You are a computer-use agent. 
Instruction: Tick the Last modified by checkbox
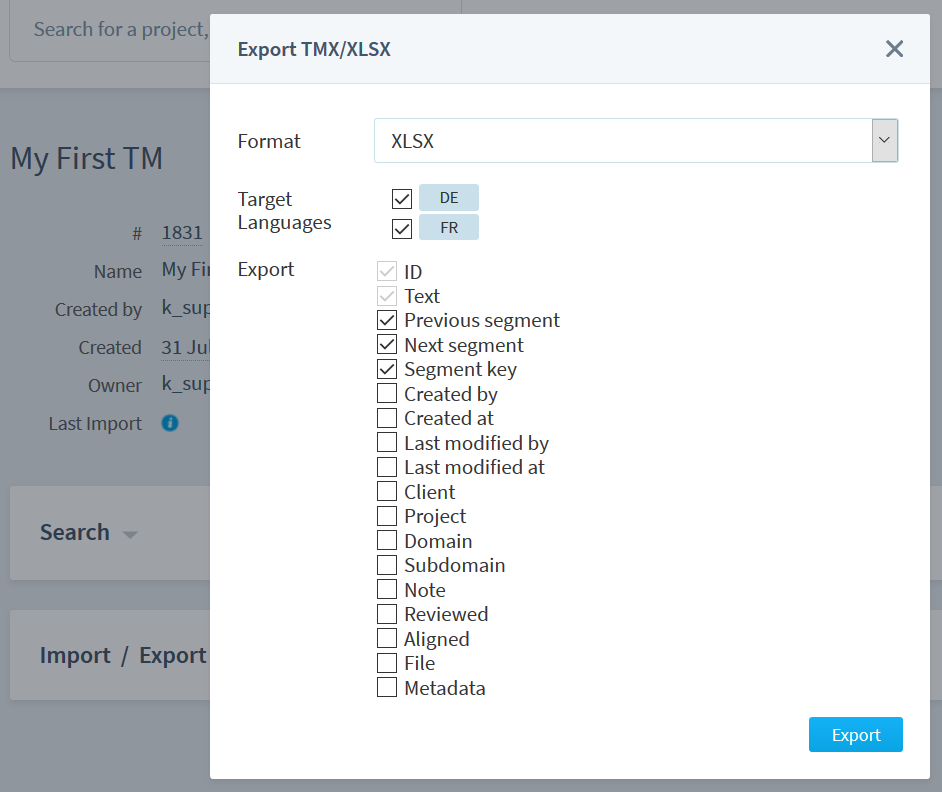point(387,443)
